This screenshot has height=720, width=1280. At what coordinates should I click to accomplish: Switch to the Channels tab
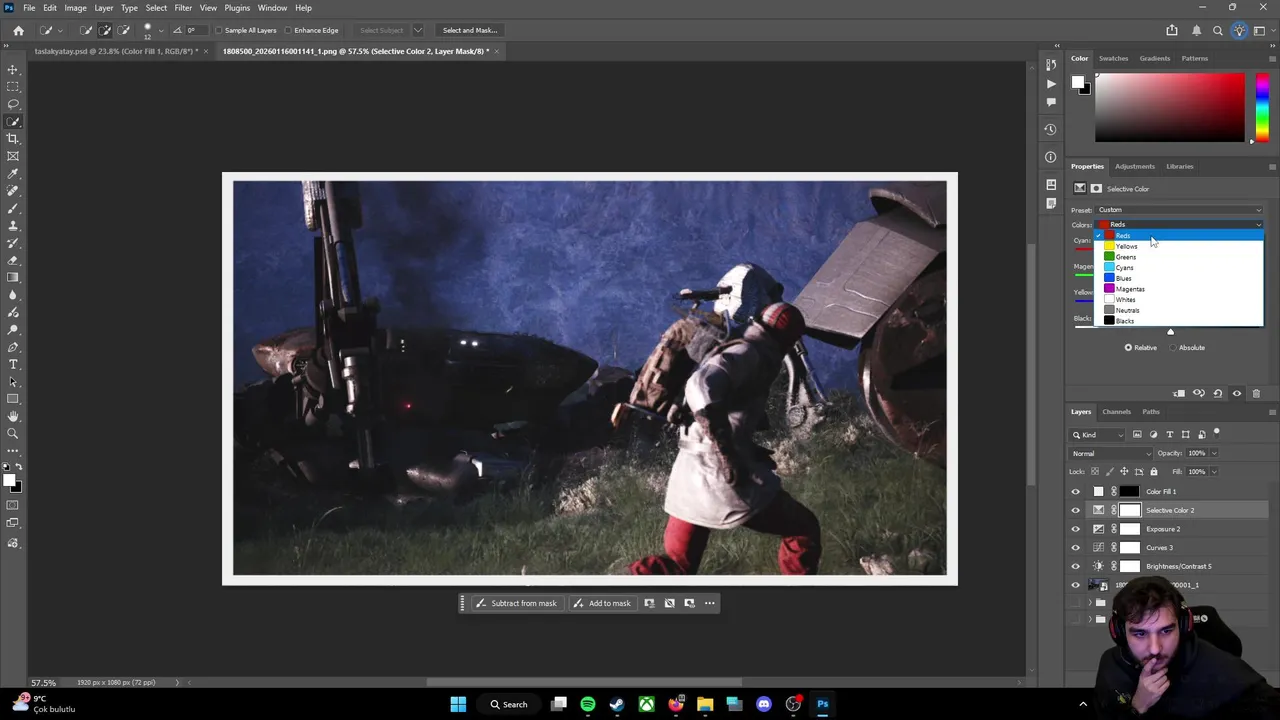pyautogui.click(x=1116, y=412)
